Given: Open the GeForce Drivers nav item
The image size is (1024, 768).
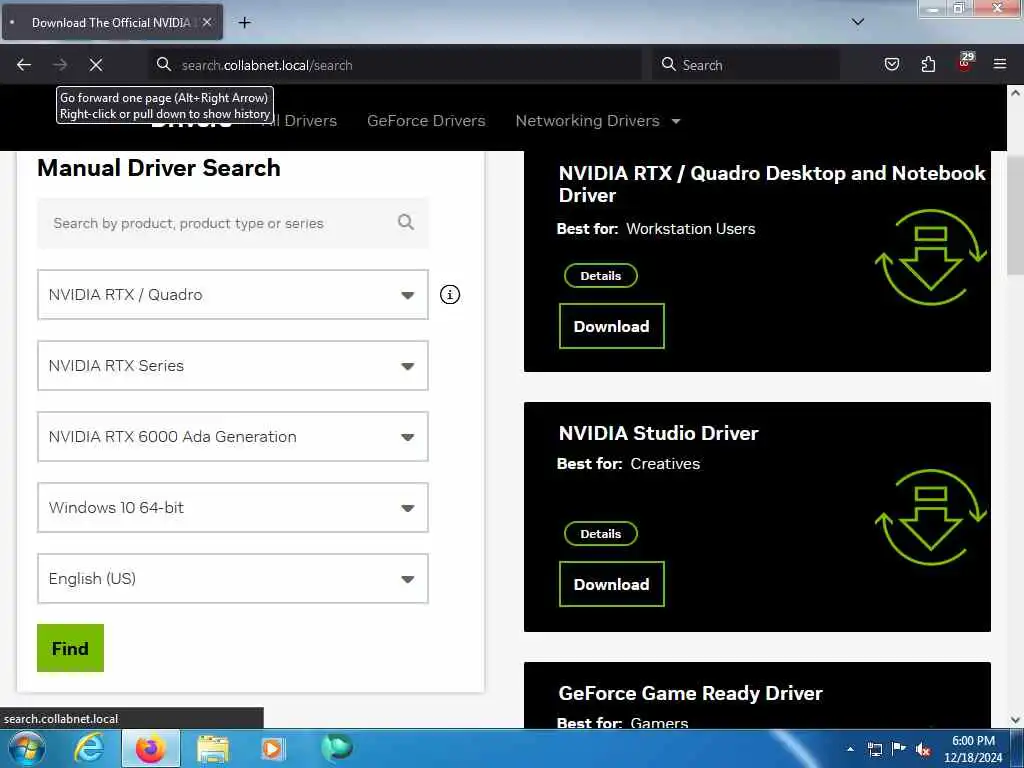Looking at the screenshot, I should 426,121.
